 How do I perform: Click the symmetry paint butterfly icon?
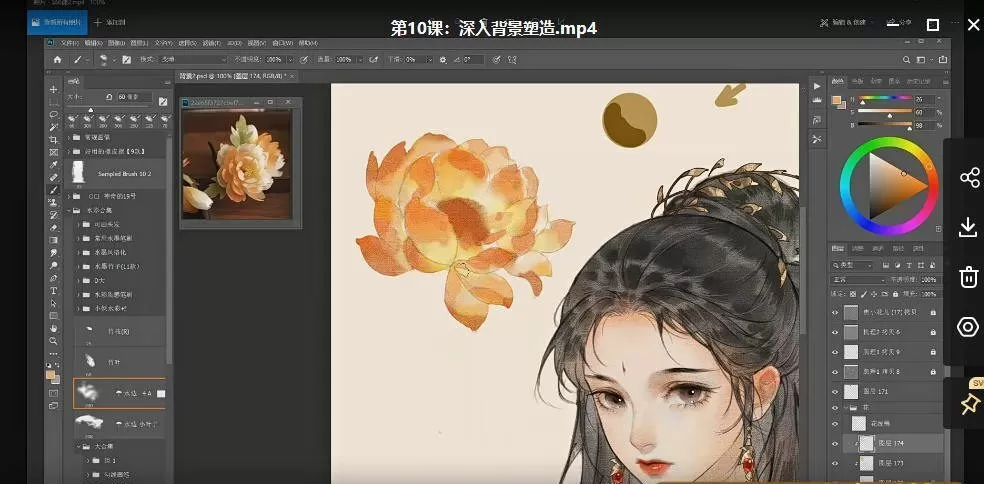pyautogui.click(x=512, y=60)
